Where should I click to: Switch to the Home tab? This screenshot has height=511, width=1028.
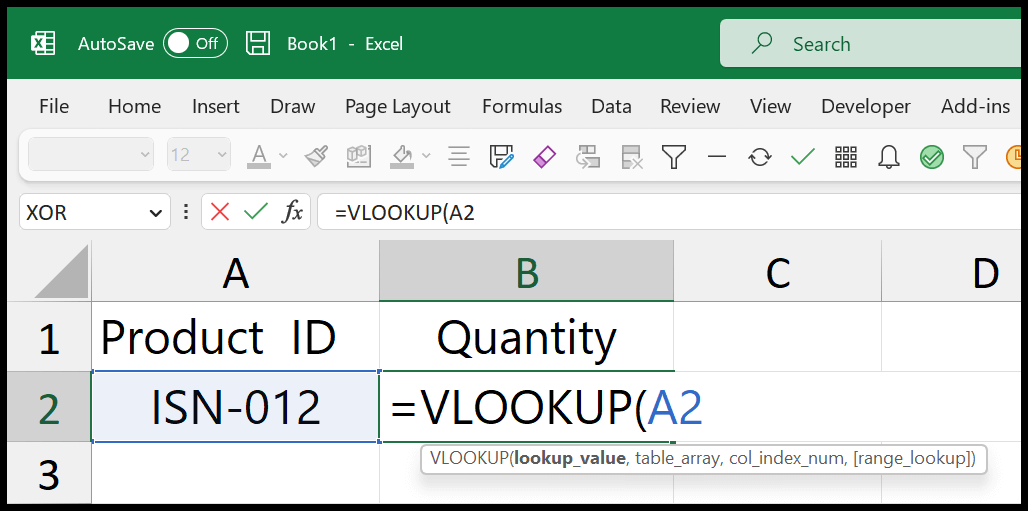click(134, 106)
